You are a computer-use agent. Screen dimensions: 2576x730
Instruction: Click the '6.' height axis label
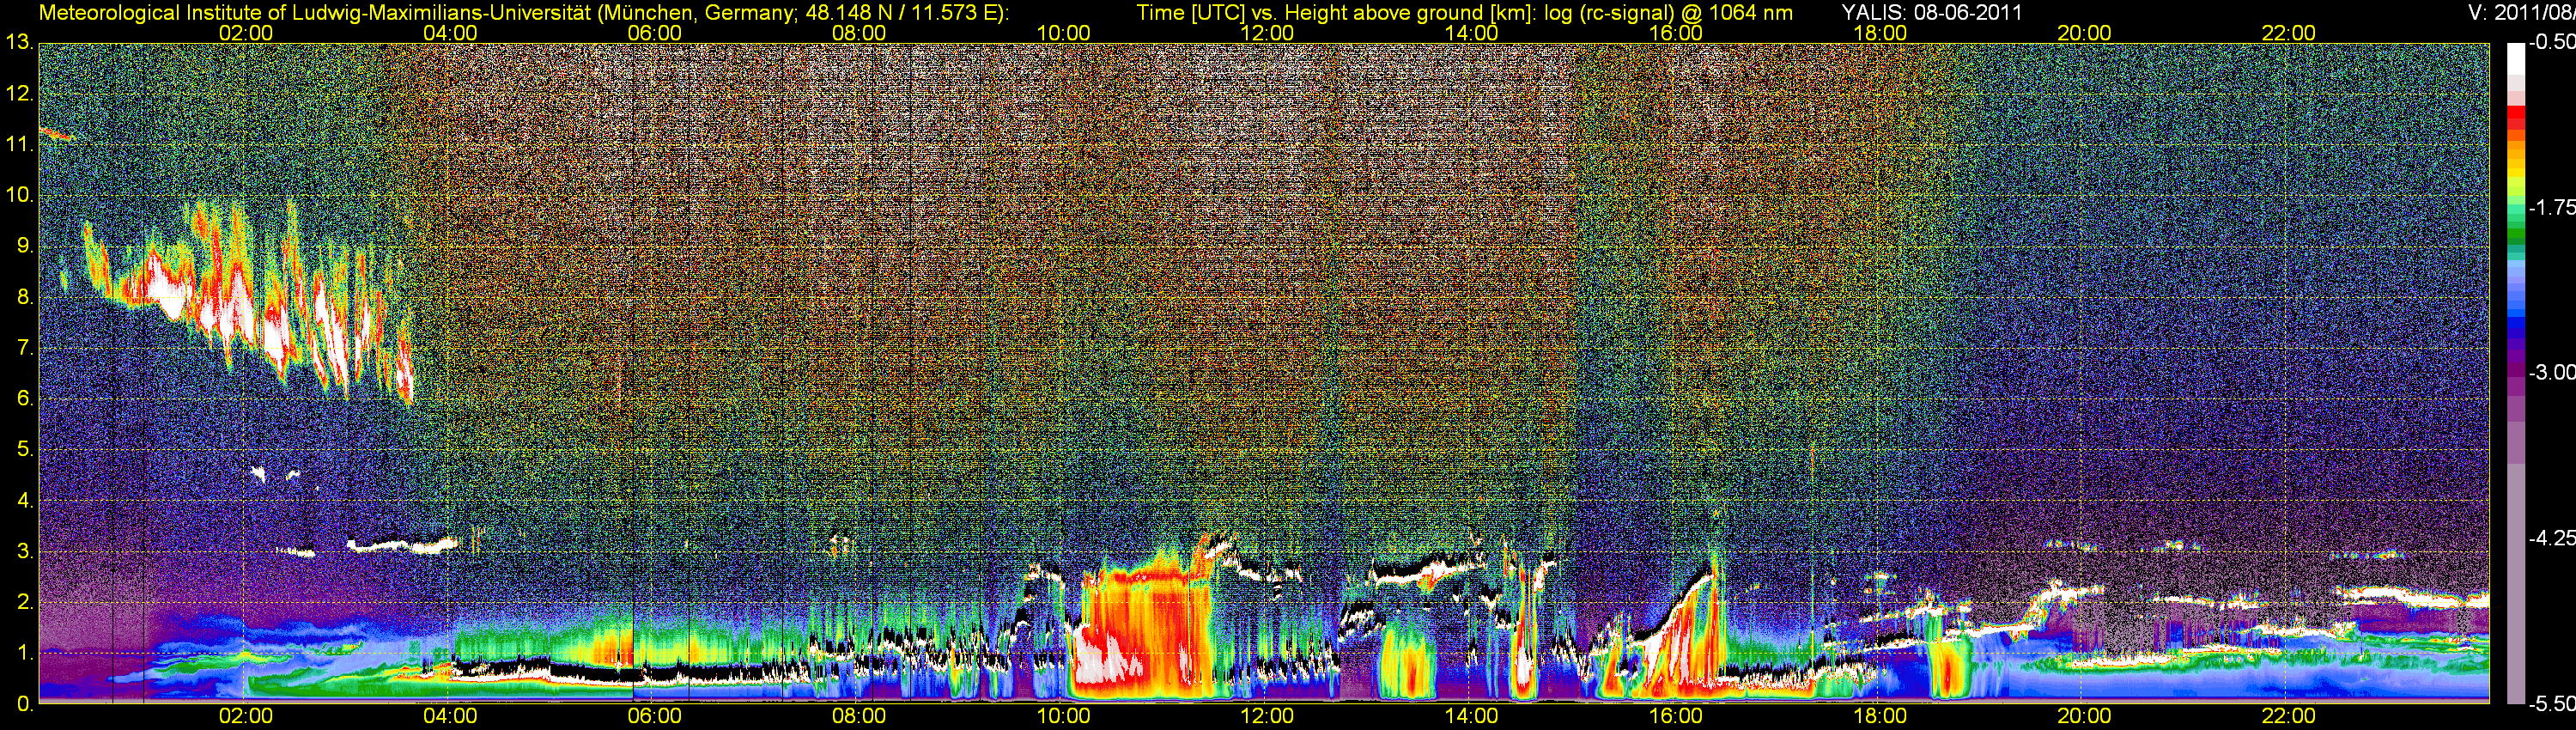pyautogui.click(x=25, y=399)
